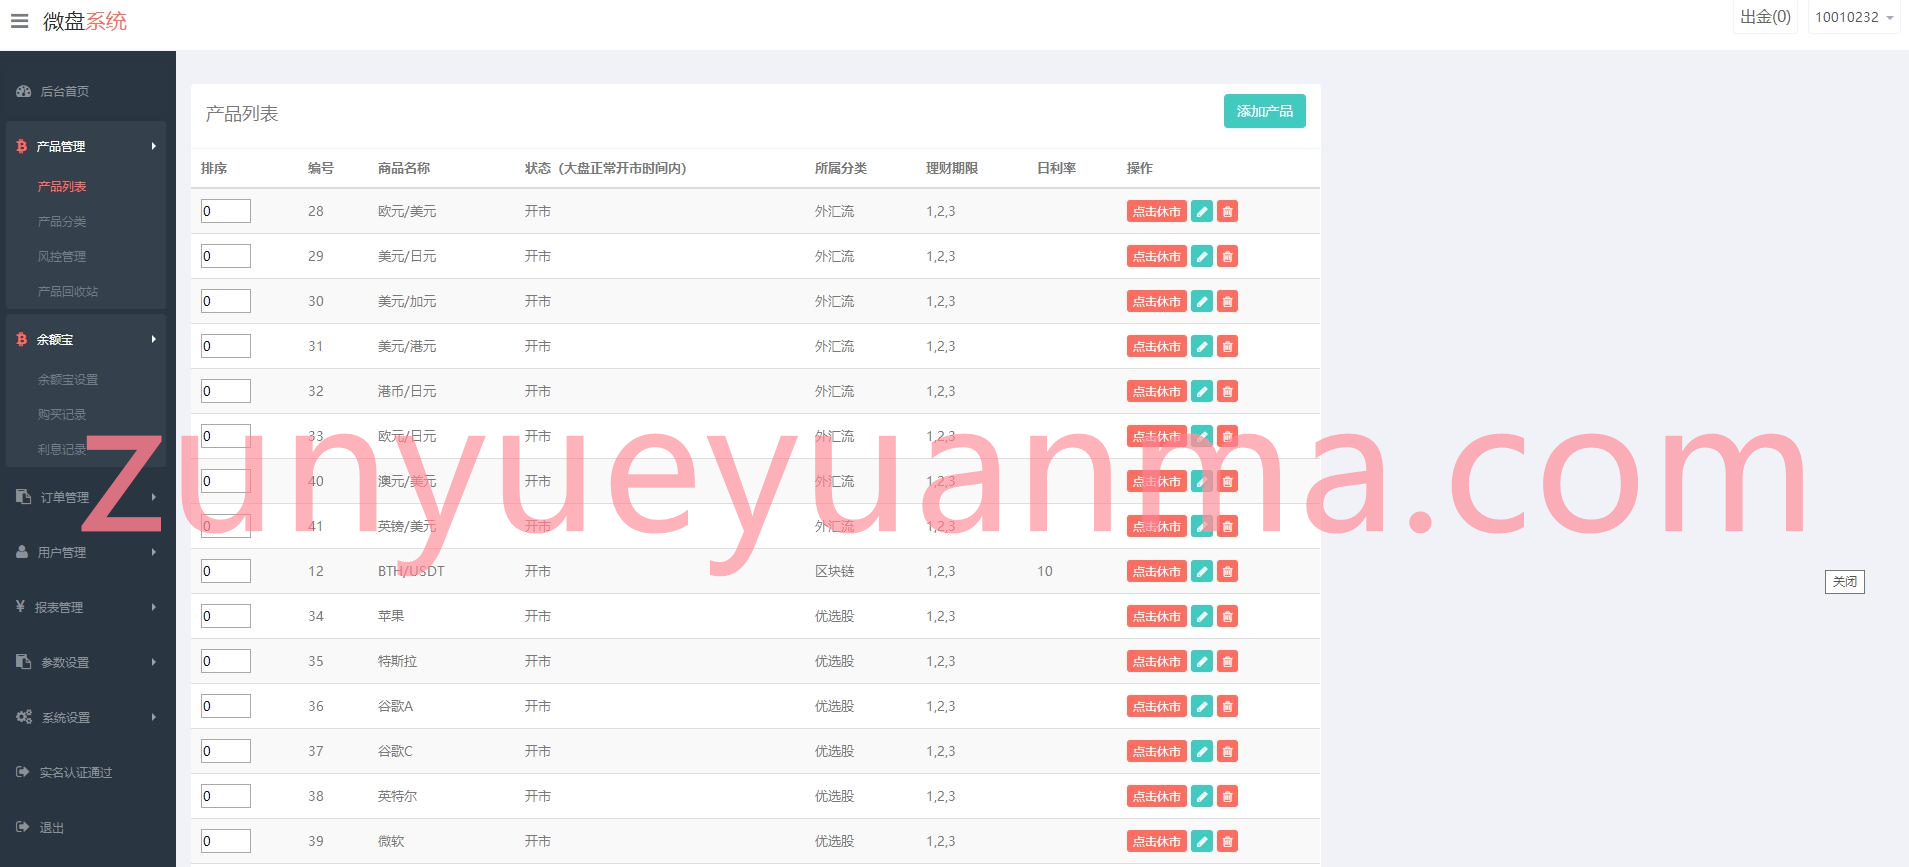Viewport: 1909px width, 867px height.
Task: Select 产品分类 in the sidebar
Action: (x=62, y=221)
